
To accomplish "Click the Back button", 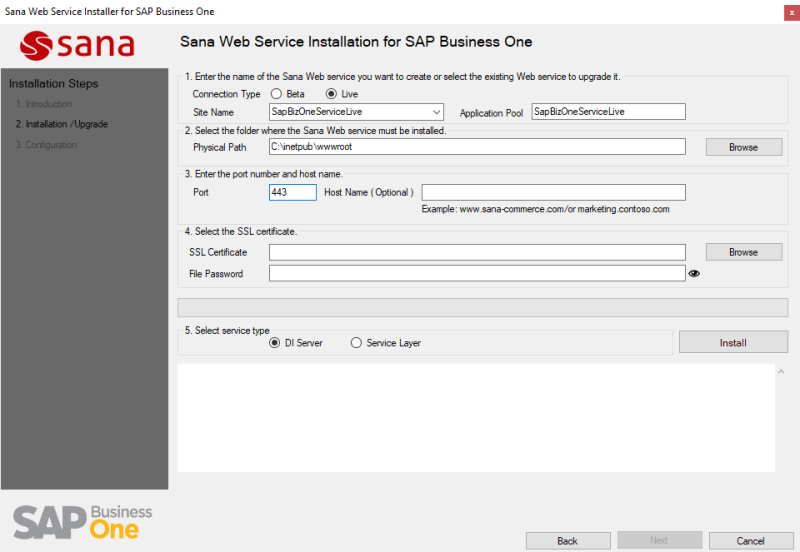I will pyautogui.click(x=567, y=540).
